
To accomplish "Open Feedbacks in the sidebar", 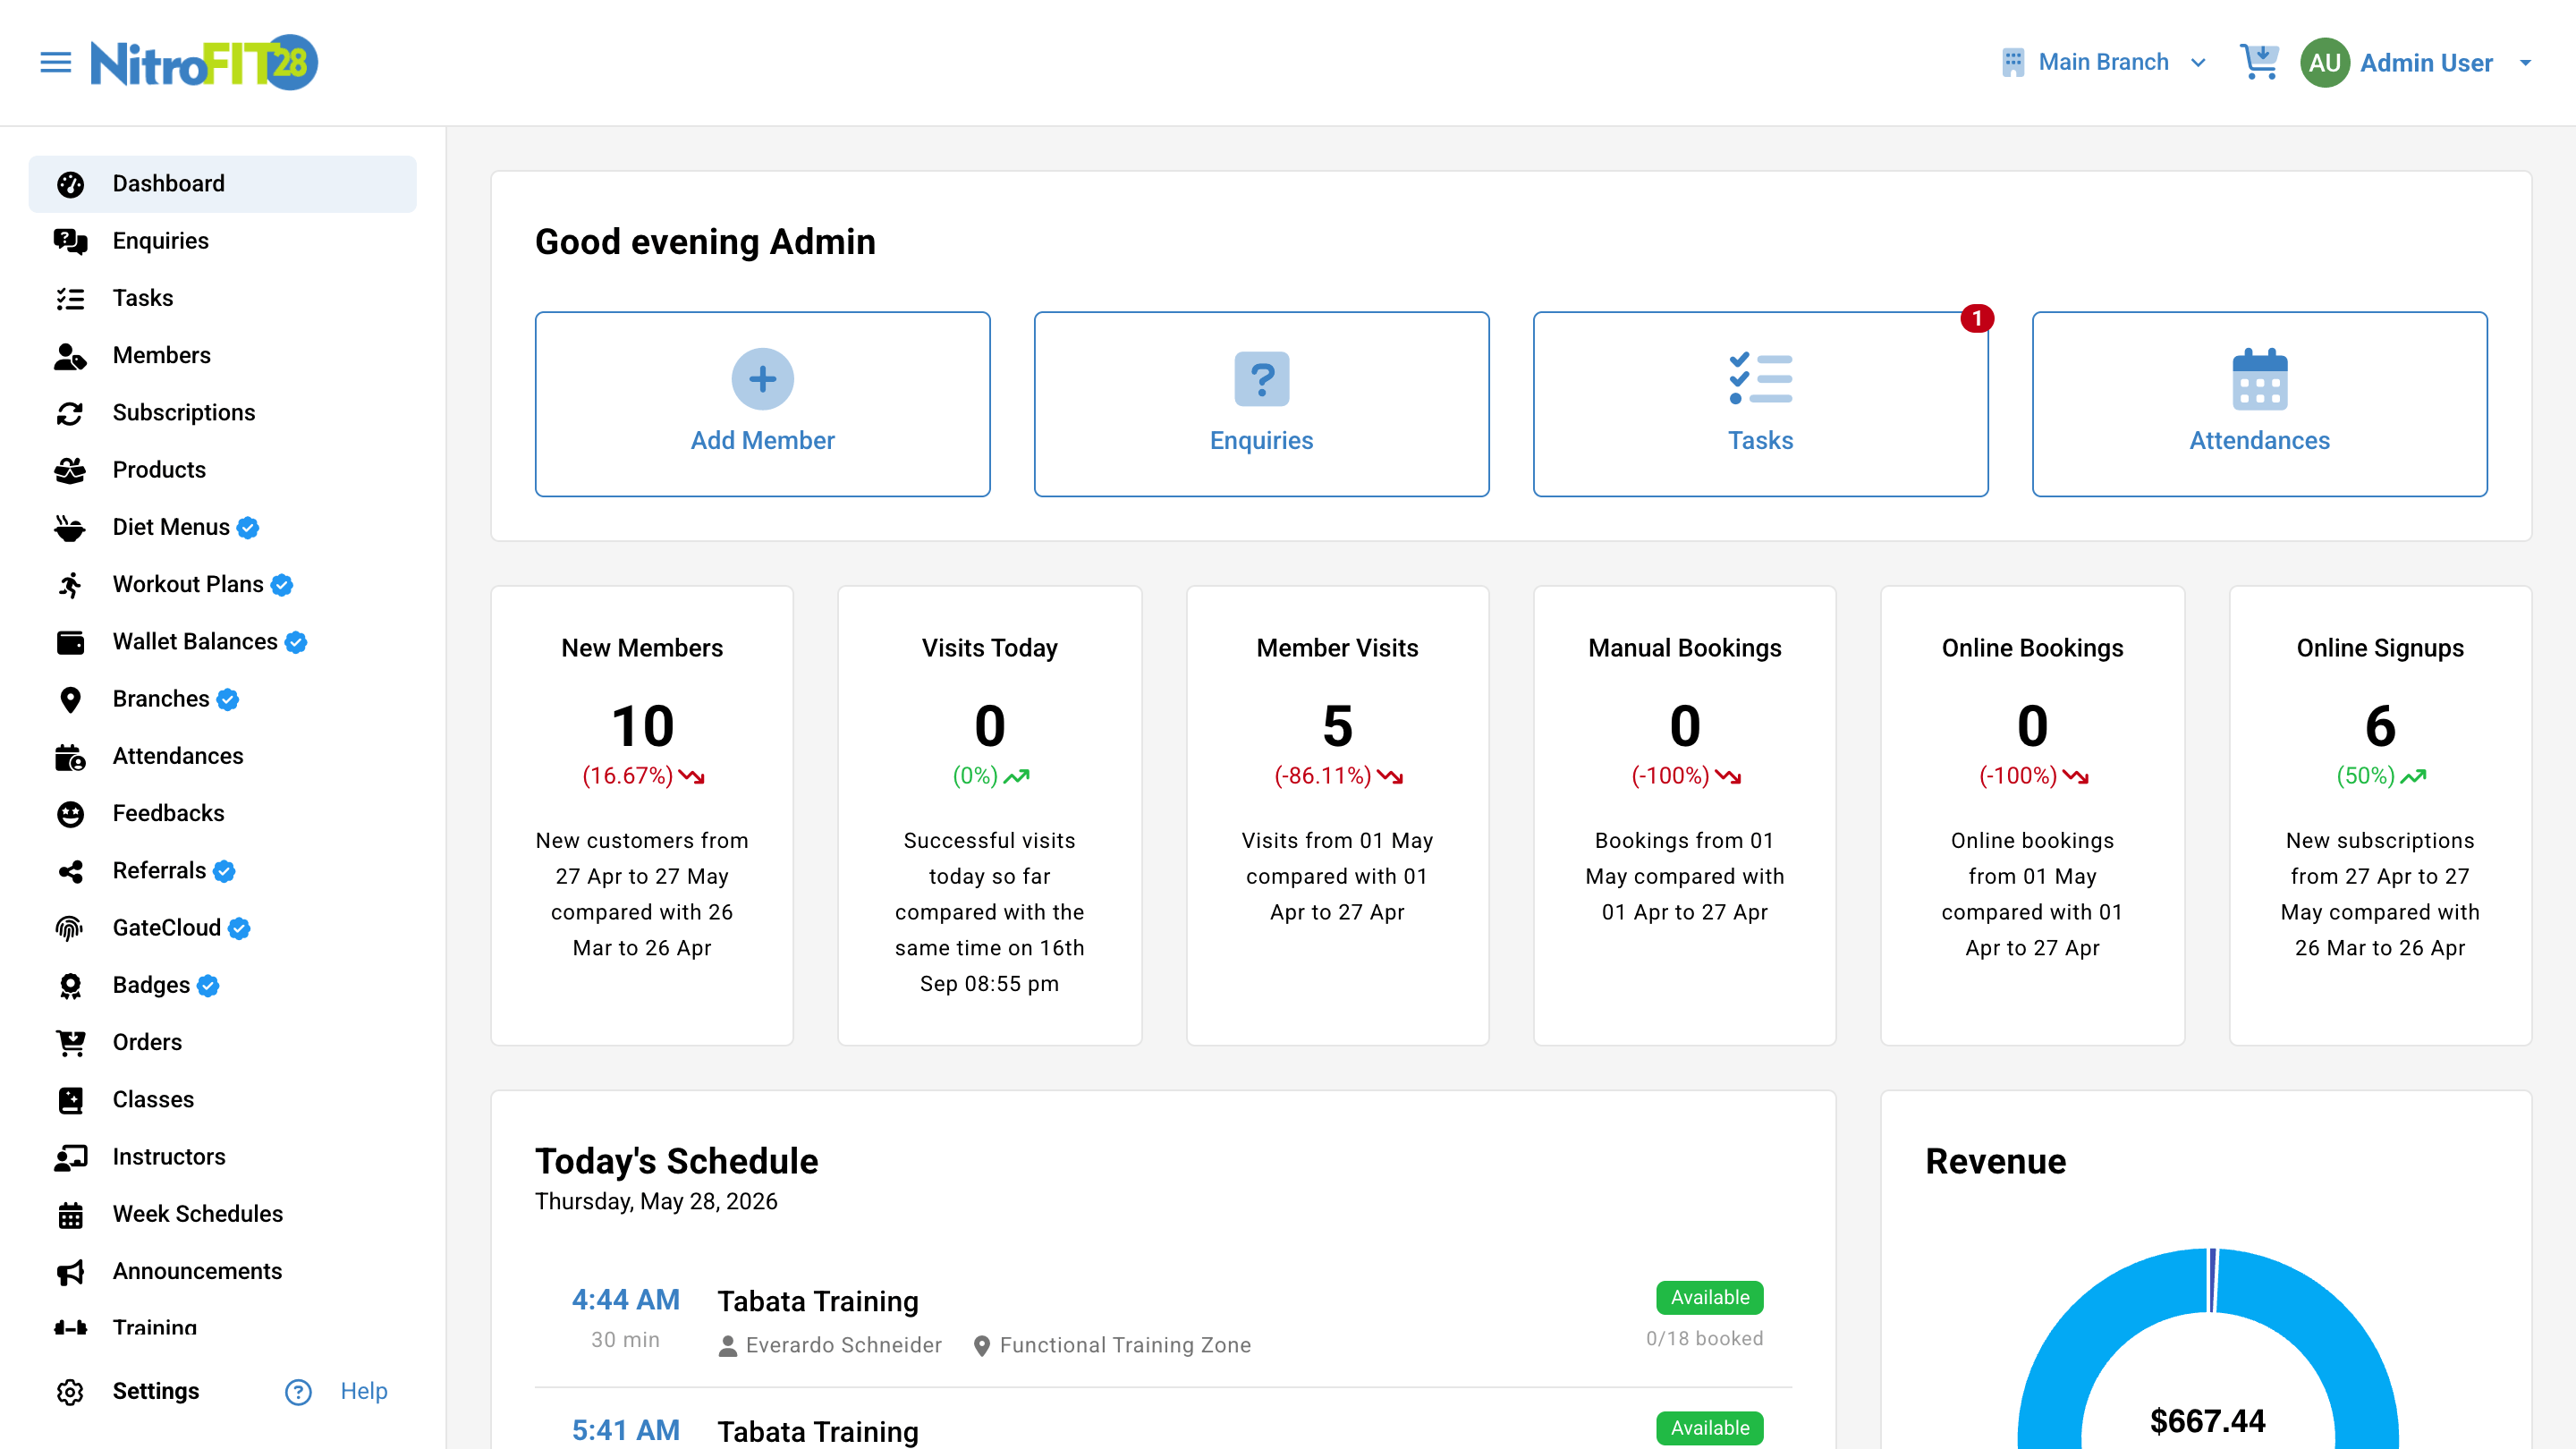I will 222,814.
